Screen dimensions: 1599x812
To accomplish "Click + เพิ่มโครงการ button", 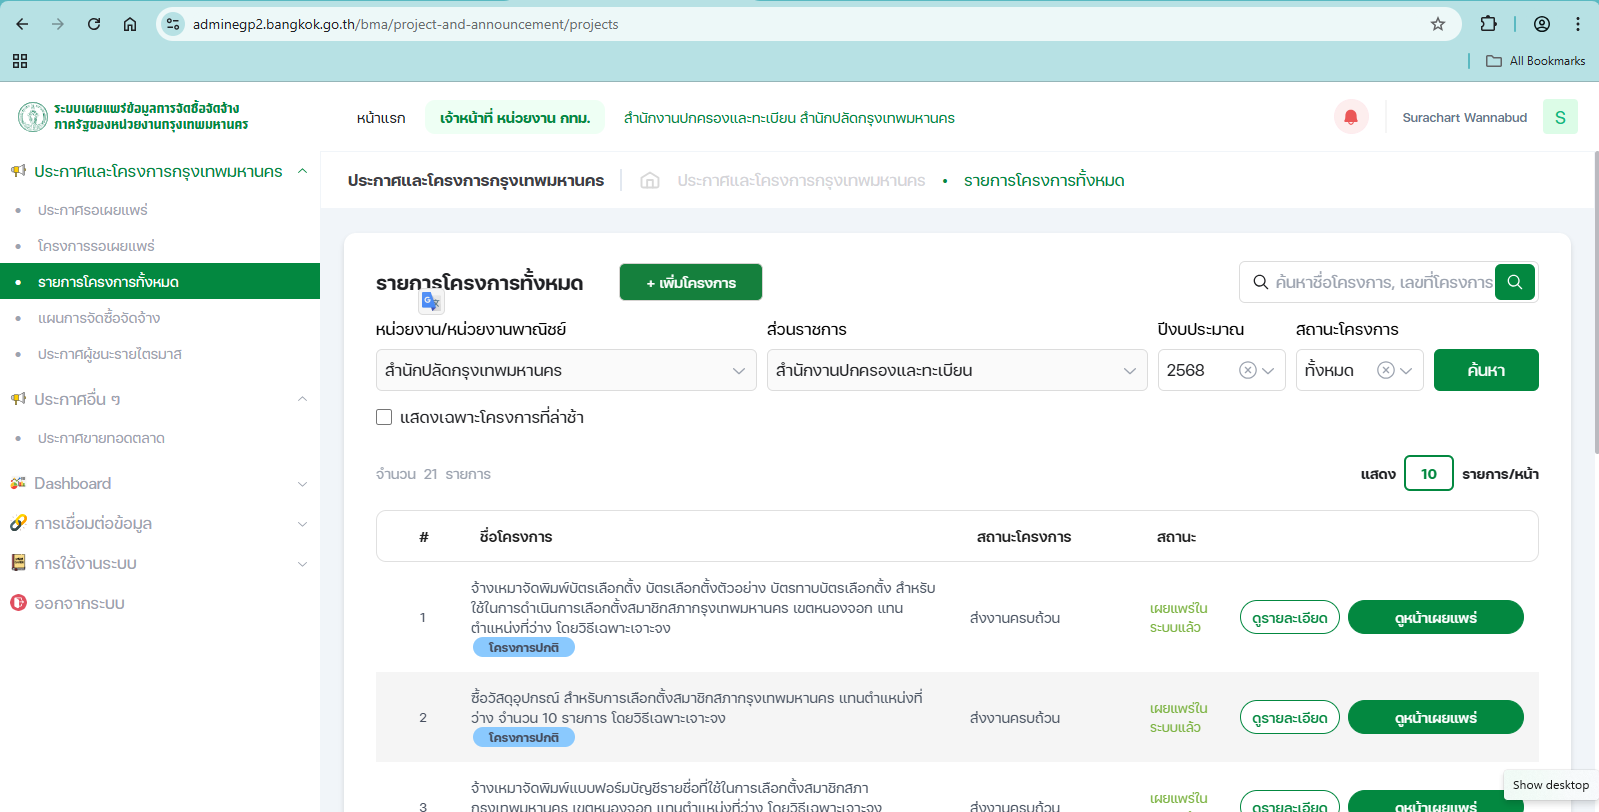I will coord(691,282).
